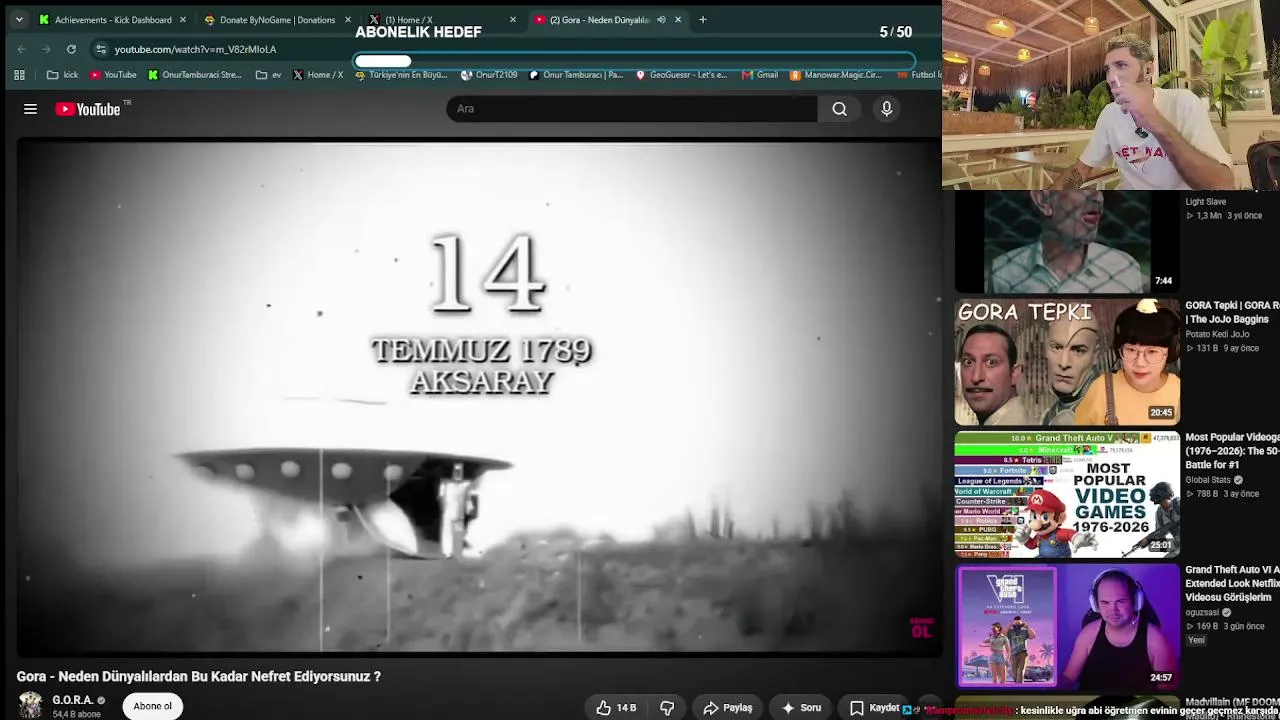
Task: Close the Home / X tab
Action: click(x=513, y=20)
